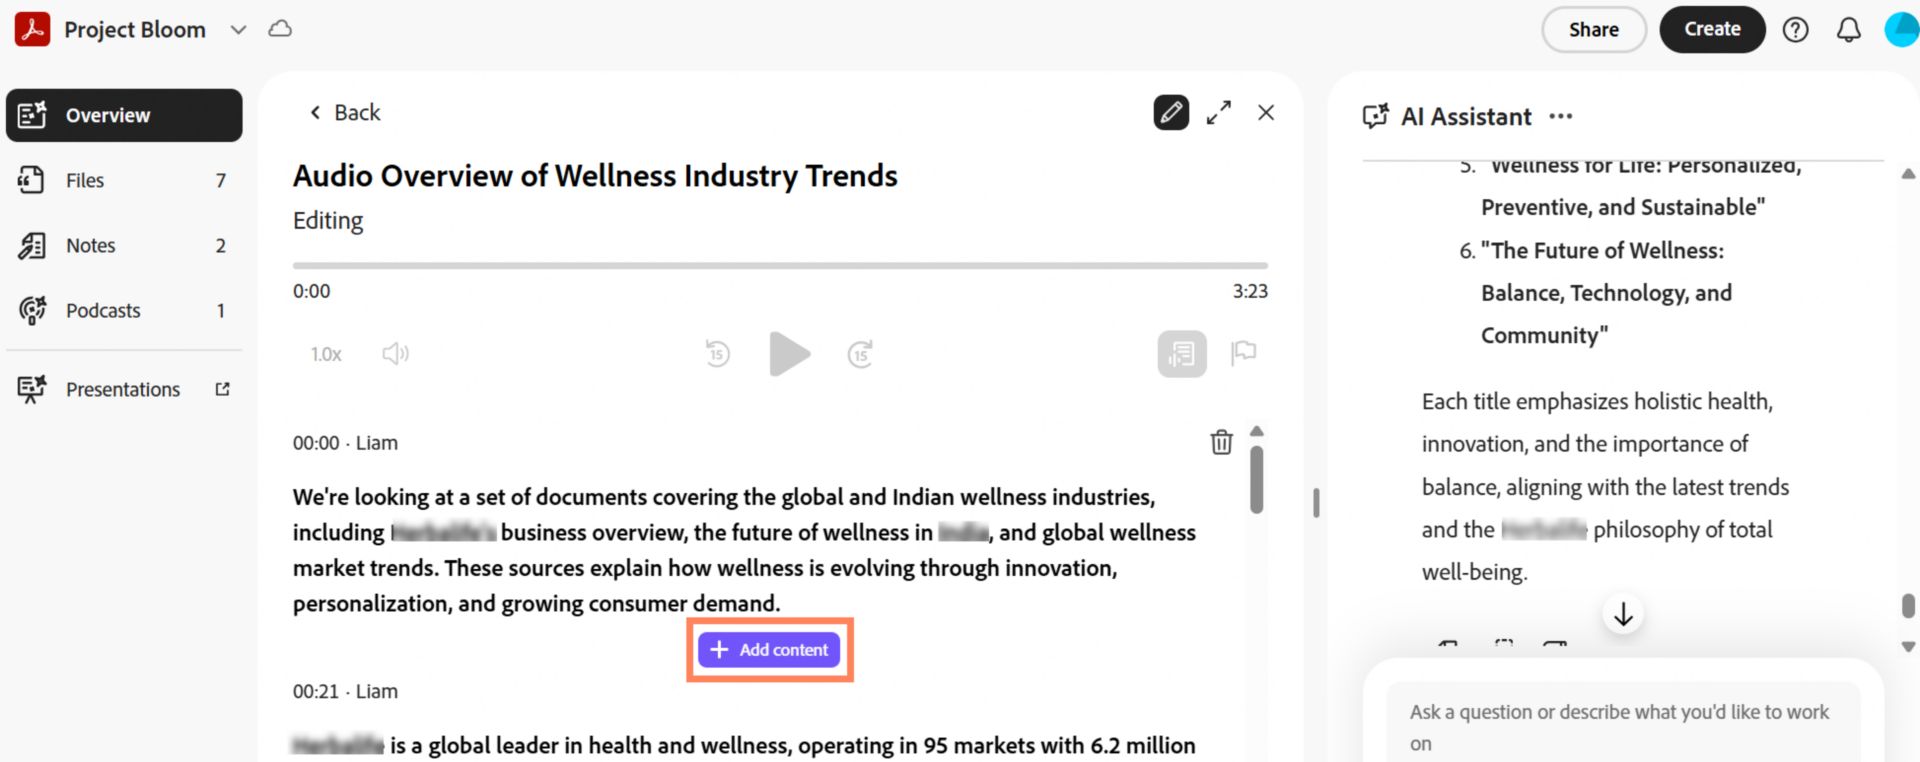Click the audio progress bar

pos(780,266)
